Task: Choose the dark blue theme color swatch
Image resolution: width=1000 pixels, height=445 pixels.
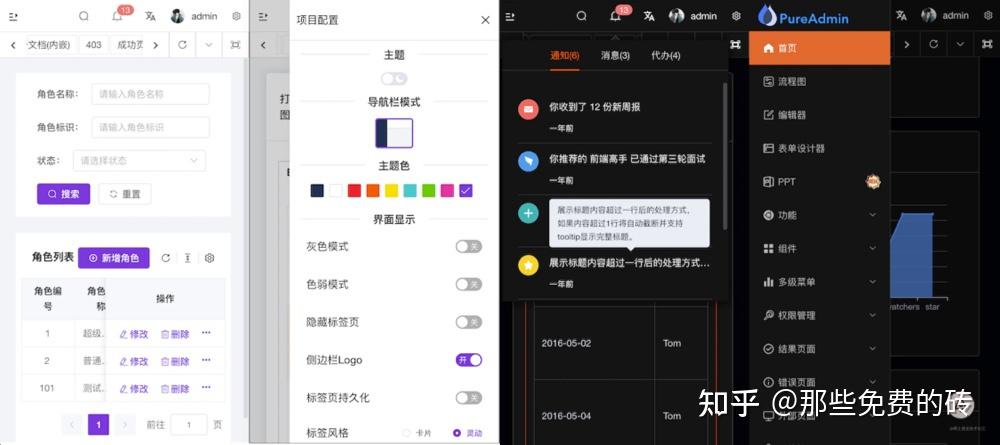Action: (317, 191)
